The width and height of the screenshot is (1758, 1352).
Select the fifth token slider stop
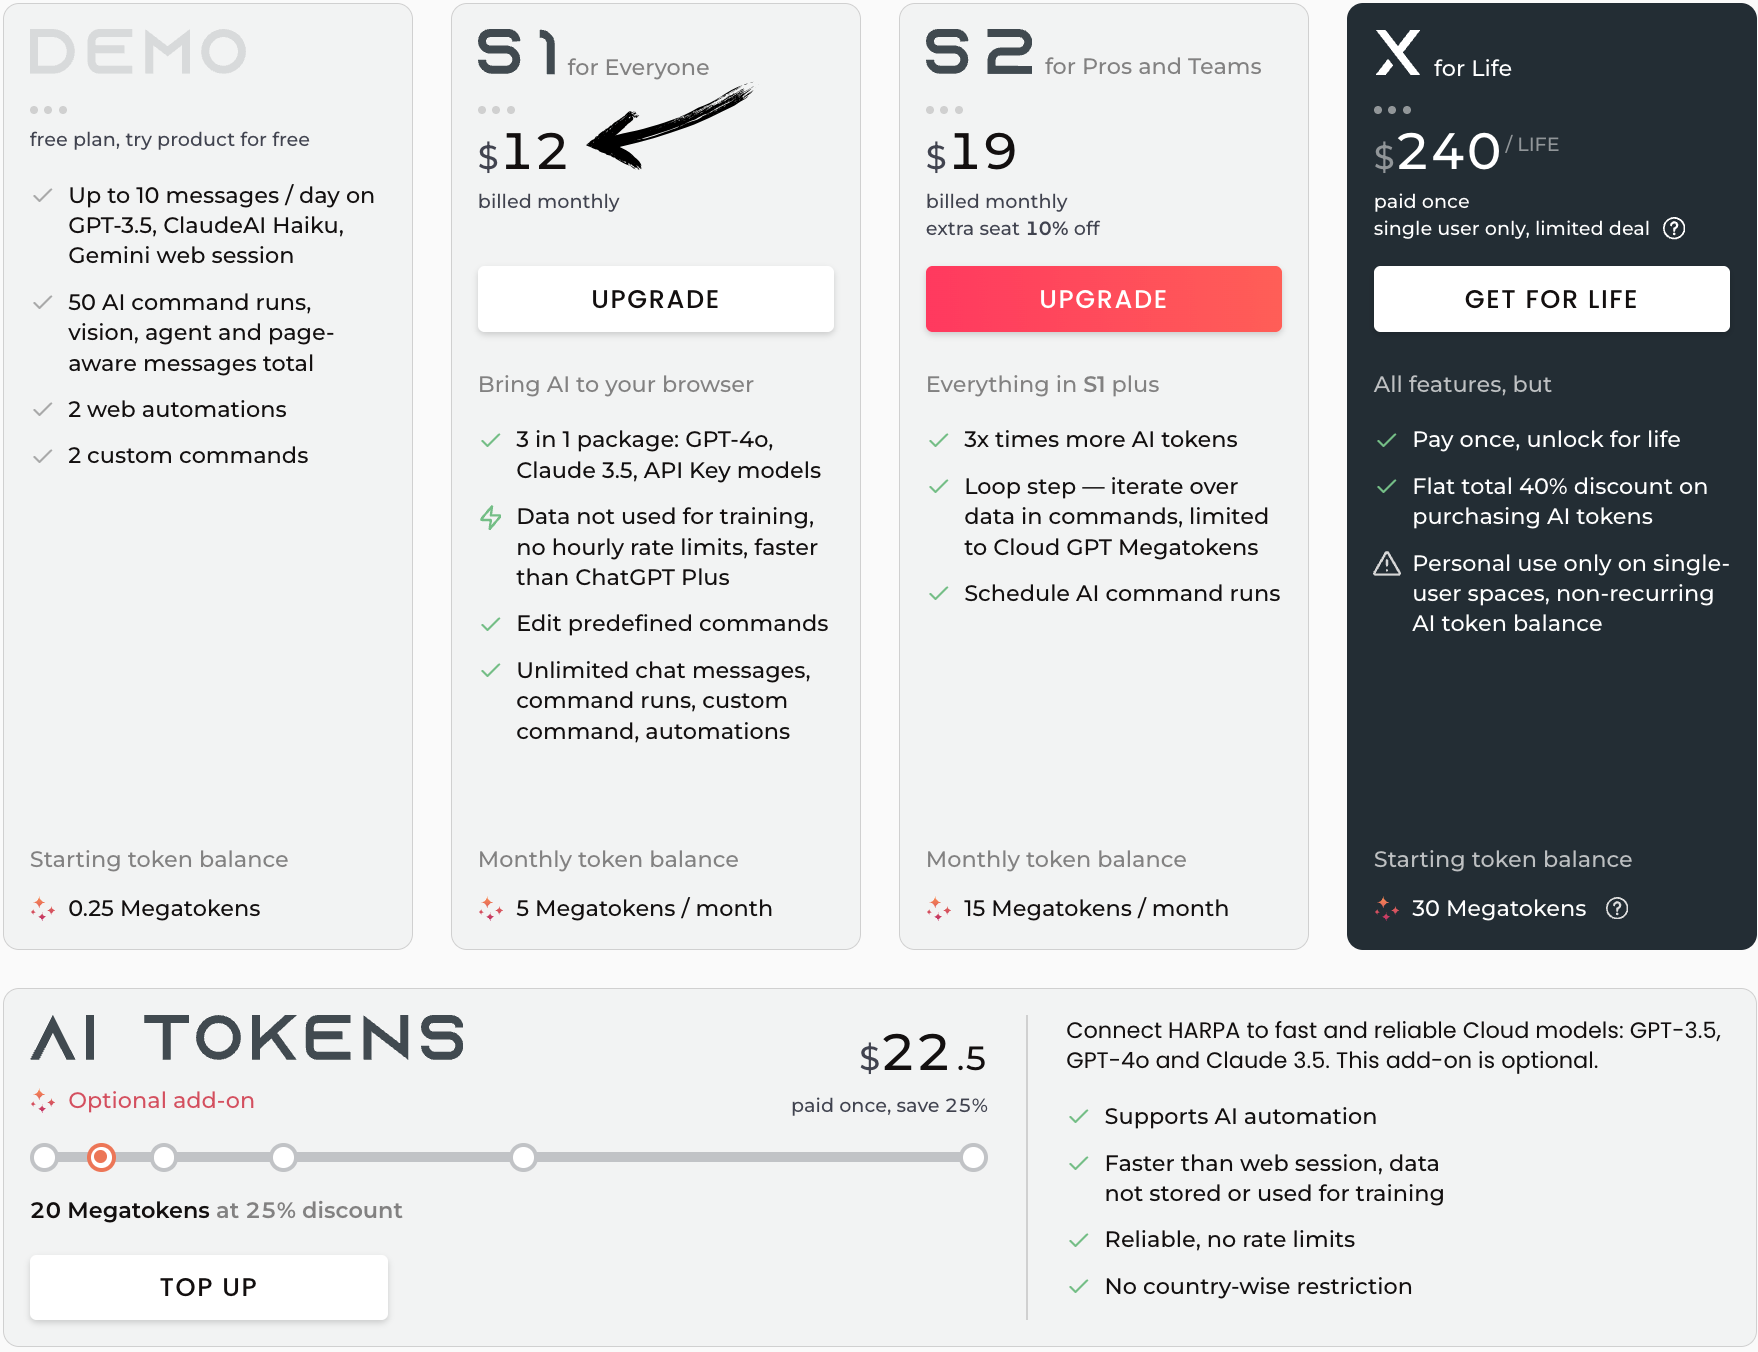[523, 1157]
